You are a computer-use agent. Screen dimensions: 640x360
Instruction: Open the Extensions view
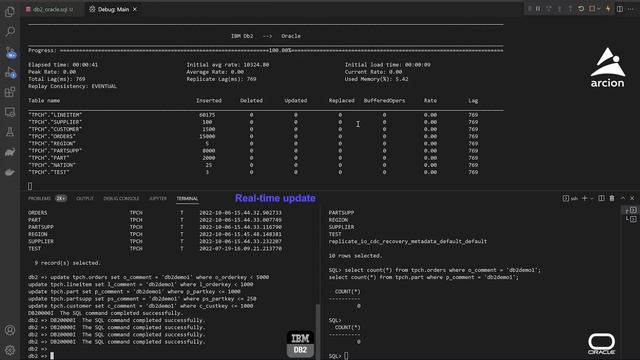tap(10, 92)
